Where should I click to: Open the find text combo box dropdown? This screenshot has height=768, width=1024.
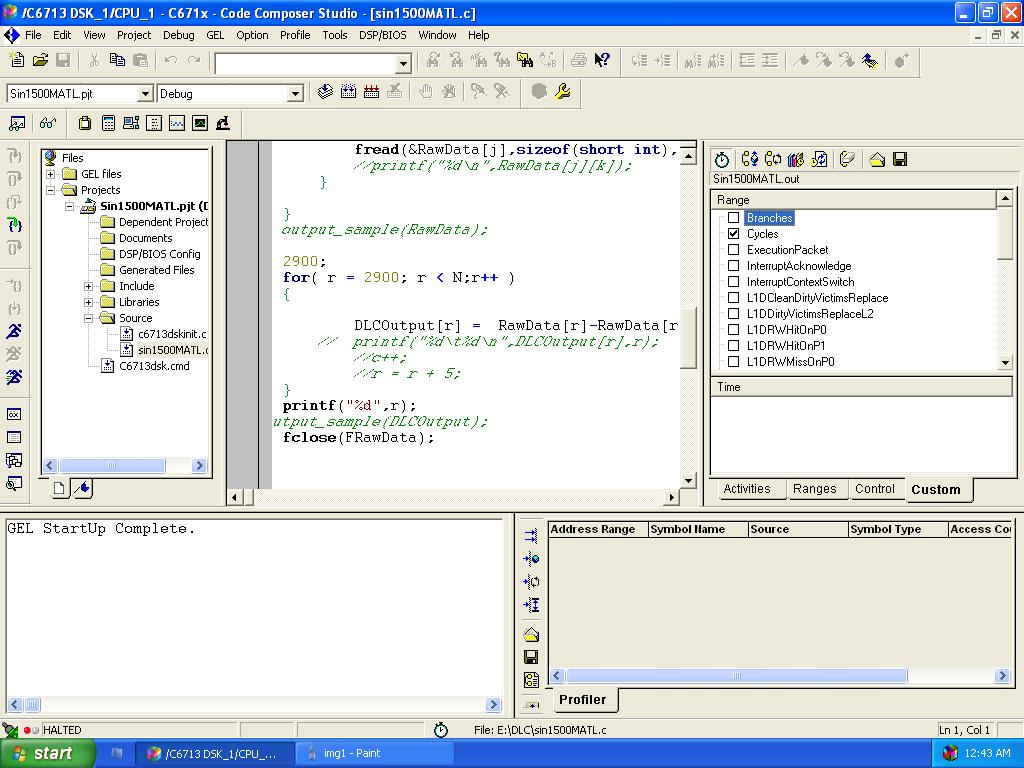tap(403, 63)
